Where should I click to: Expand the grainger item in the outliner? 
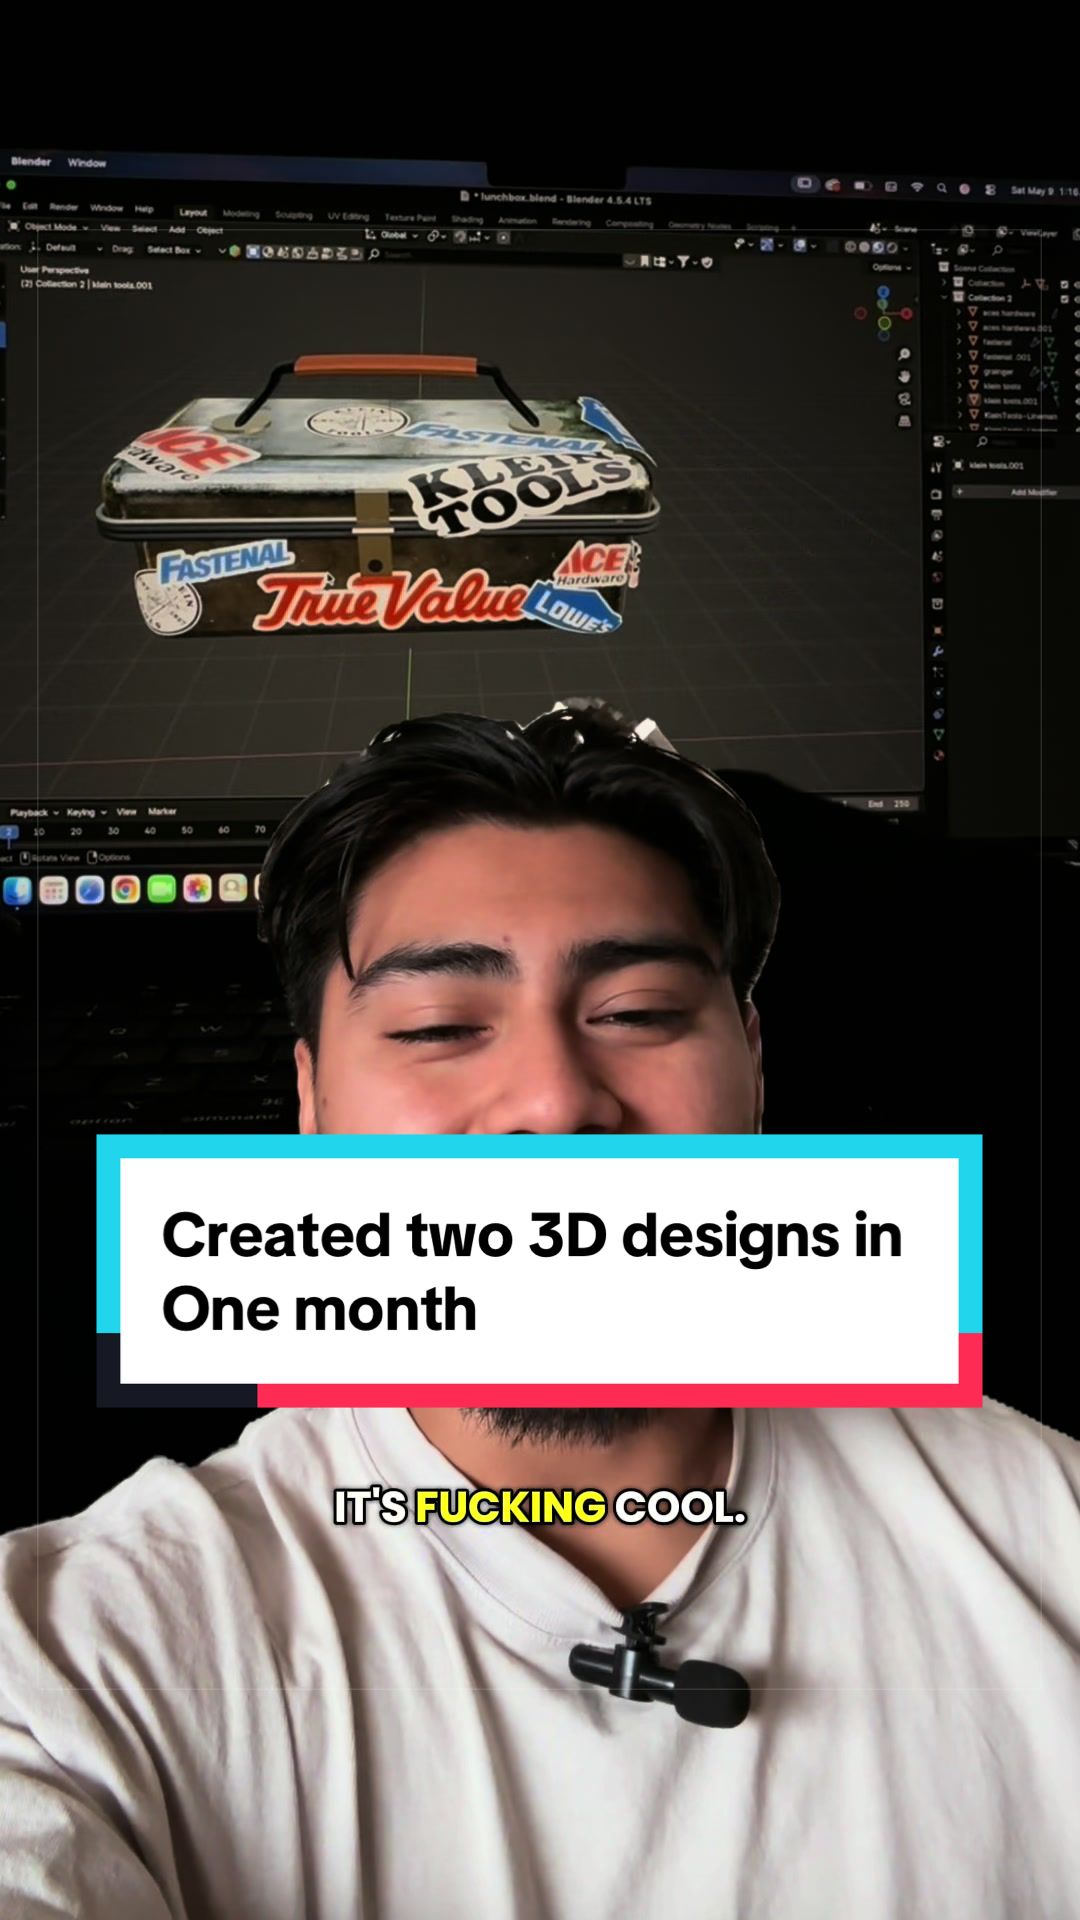960,371
